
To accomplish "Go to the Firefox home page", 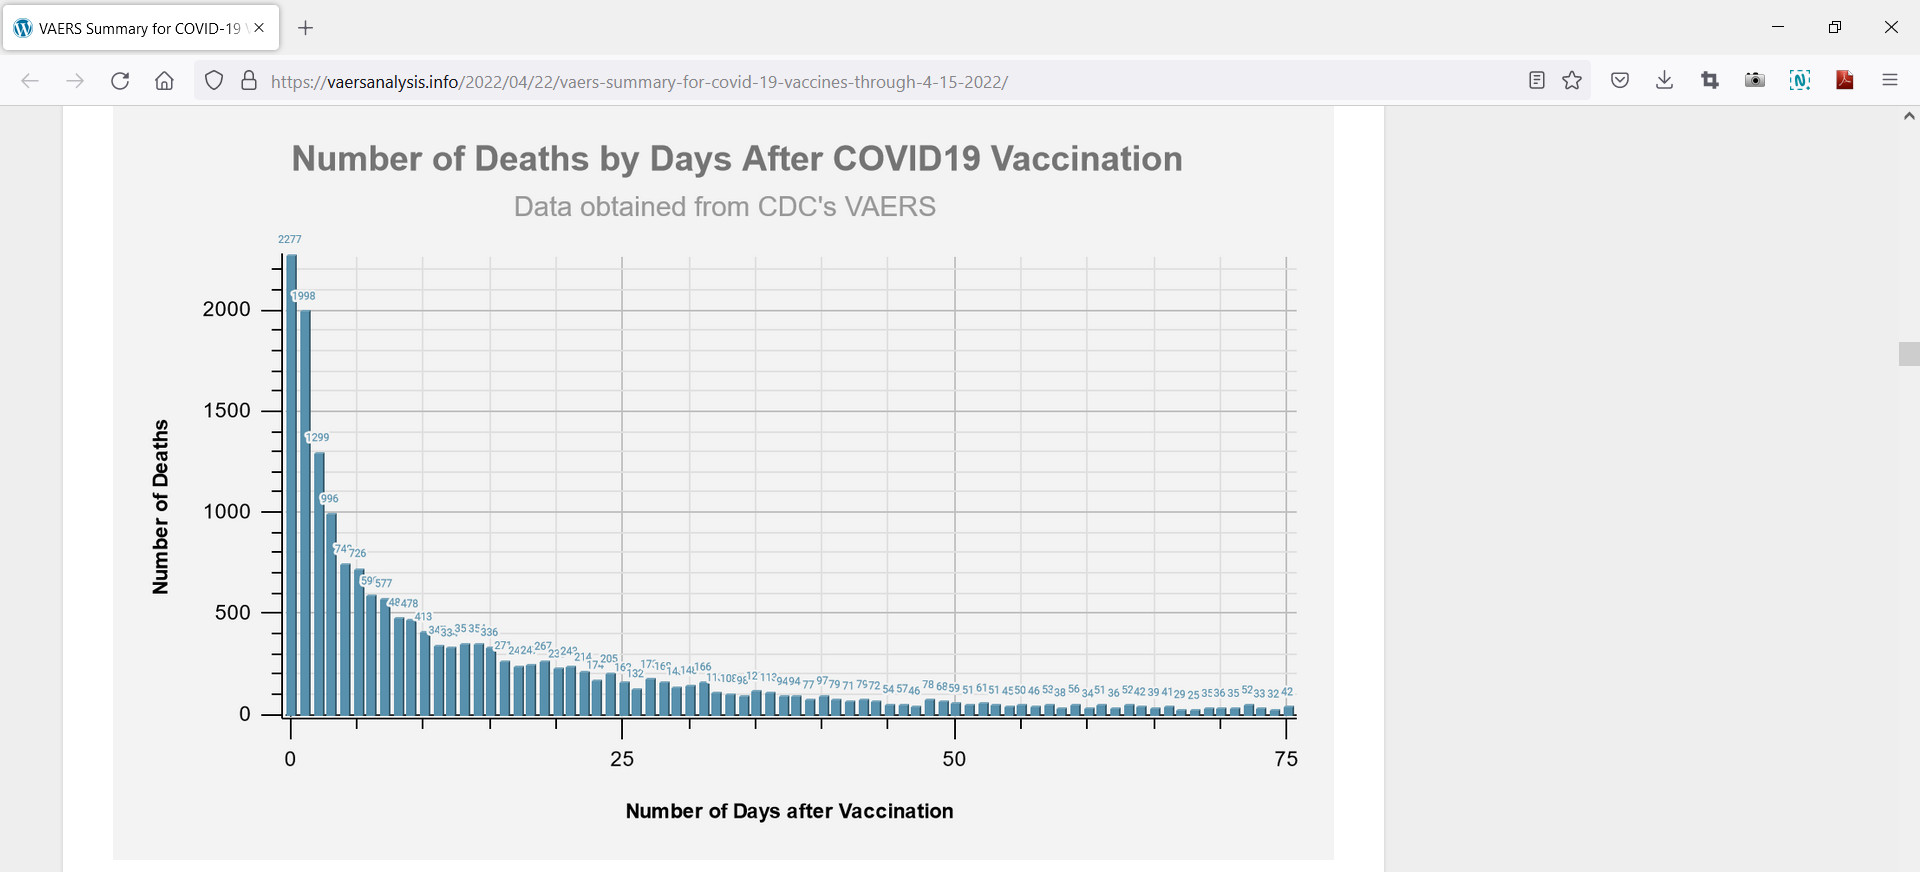I will 164,81.
